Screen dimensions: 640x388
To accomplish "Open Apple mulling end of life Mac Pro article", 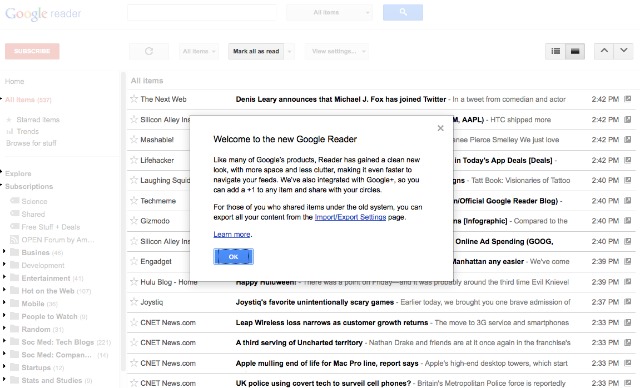I will (327, 363).
